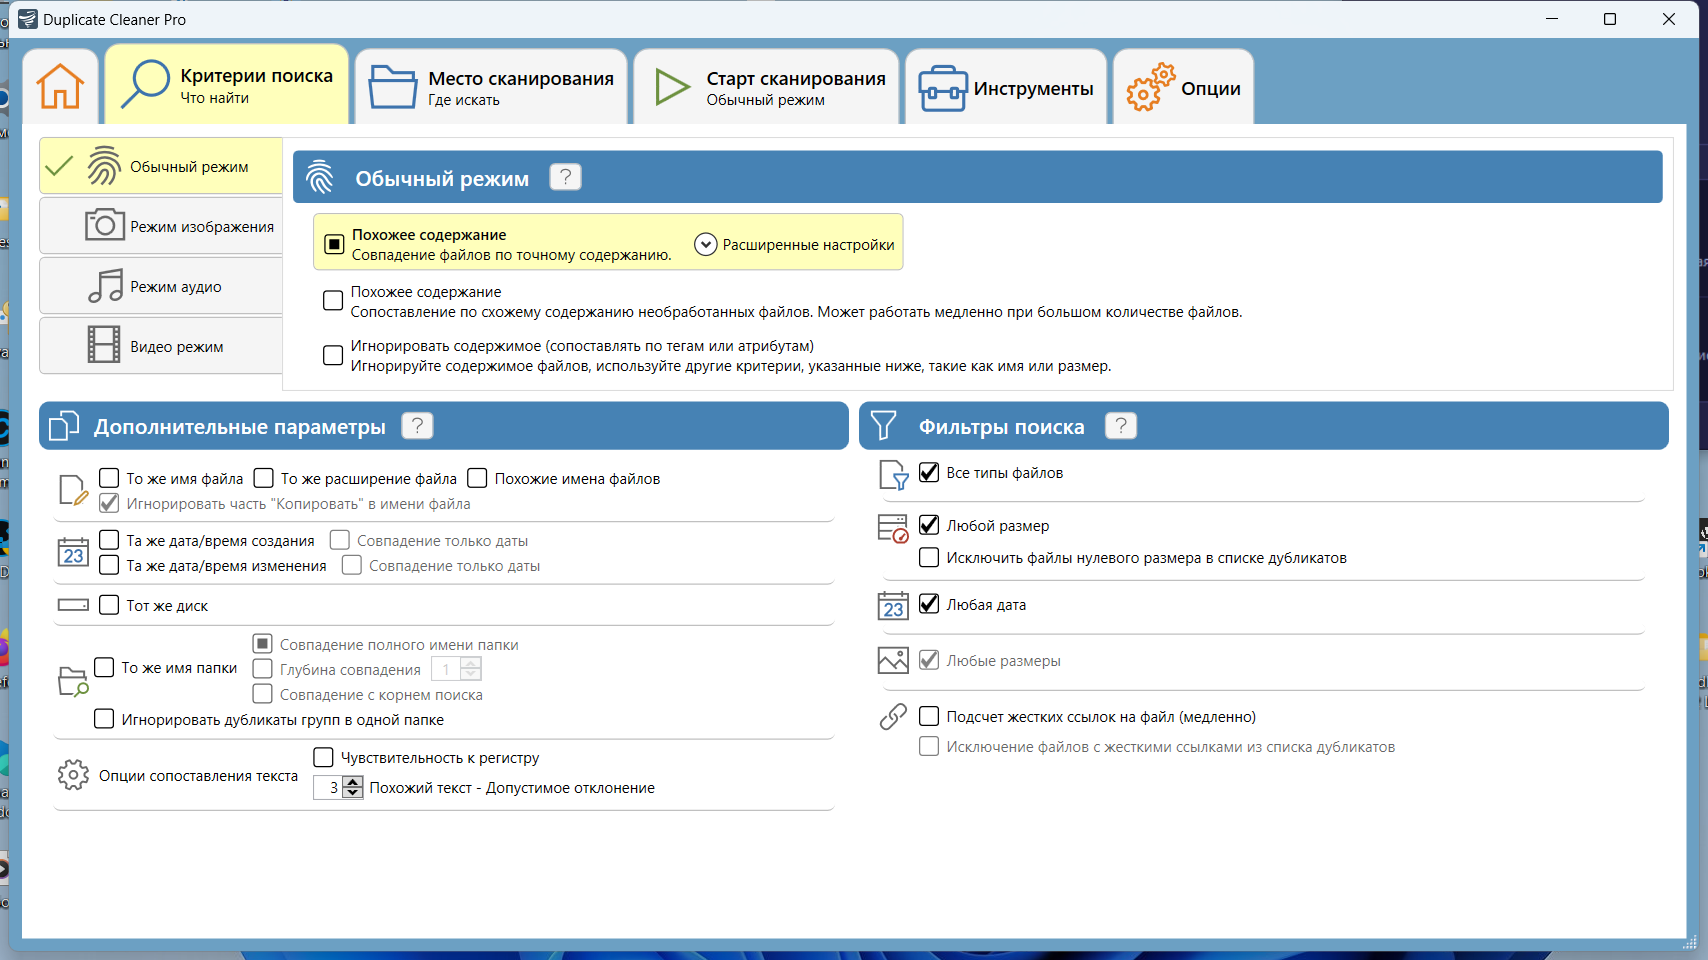Click the funnel icon in Фильтры поиска header
This screenshot has height=960, width=1708.
click(x=884, y=425)
